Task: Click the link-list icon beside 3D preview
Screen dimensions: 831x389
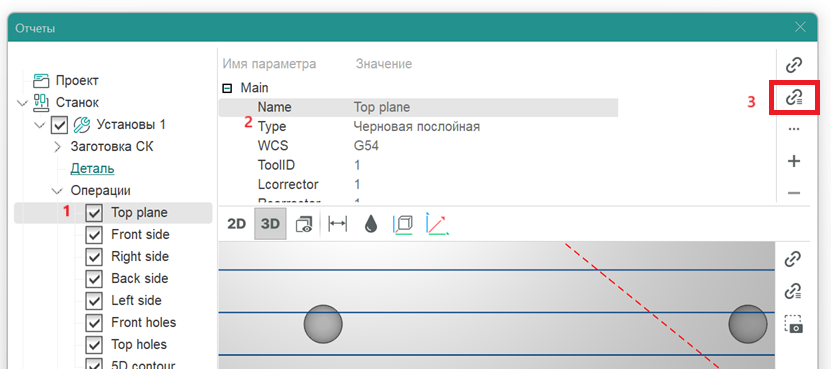Action: tap(793, 291)
